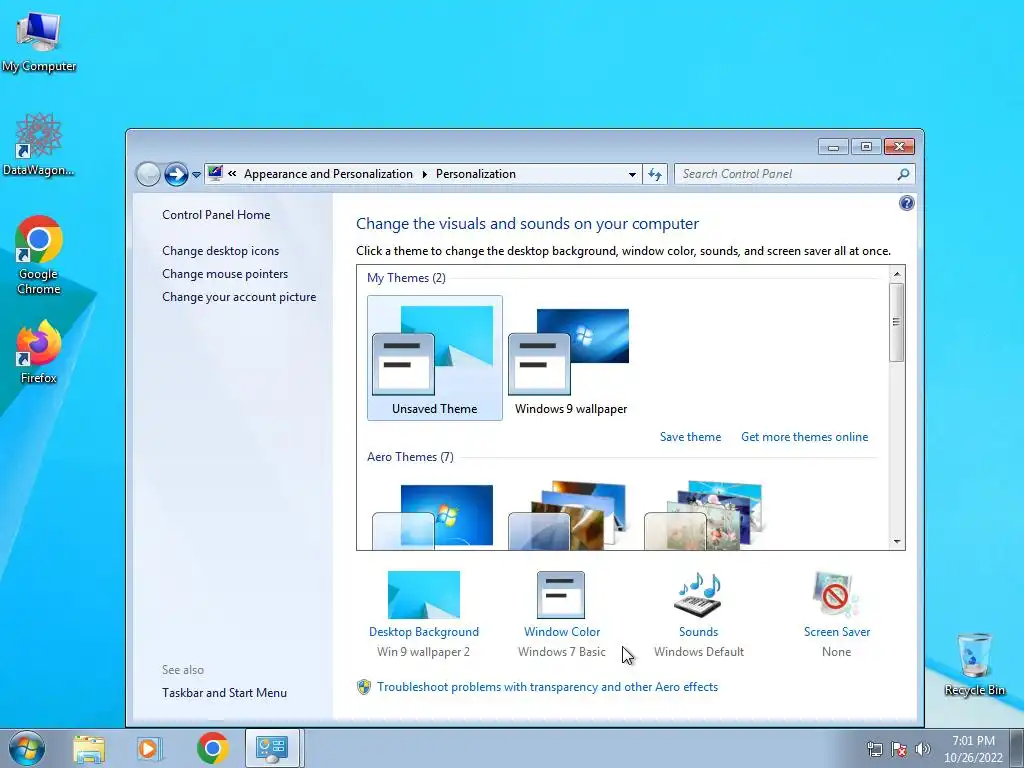Launch Firefox from the desktop
Image resolution: width=1024 pixels, height=768 pixels.
[39, 351]
